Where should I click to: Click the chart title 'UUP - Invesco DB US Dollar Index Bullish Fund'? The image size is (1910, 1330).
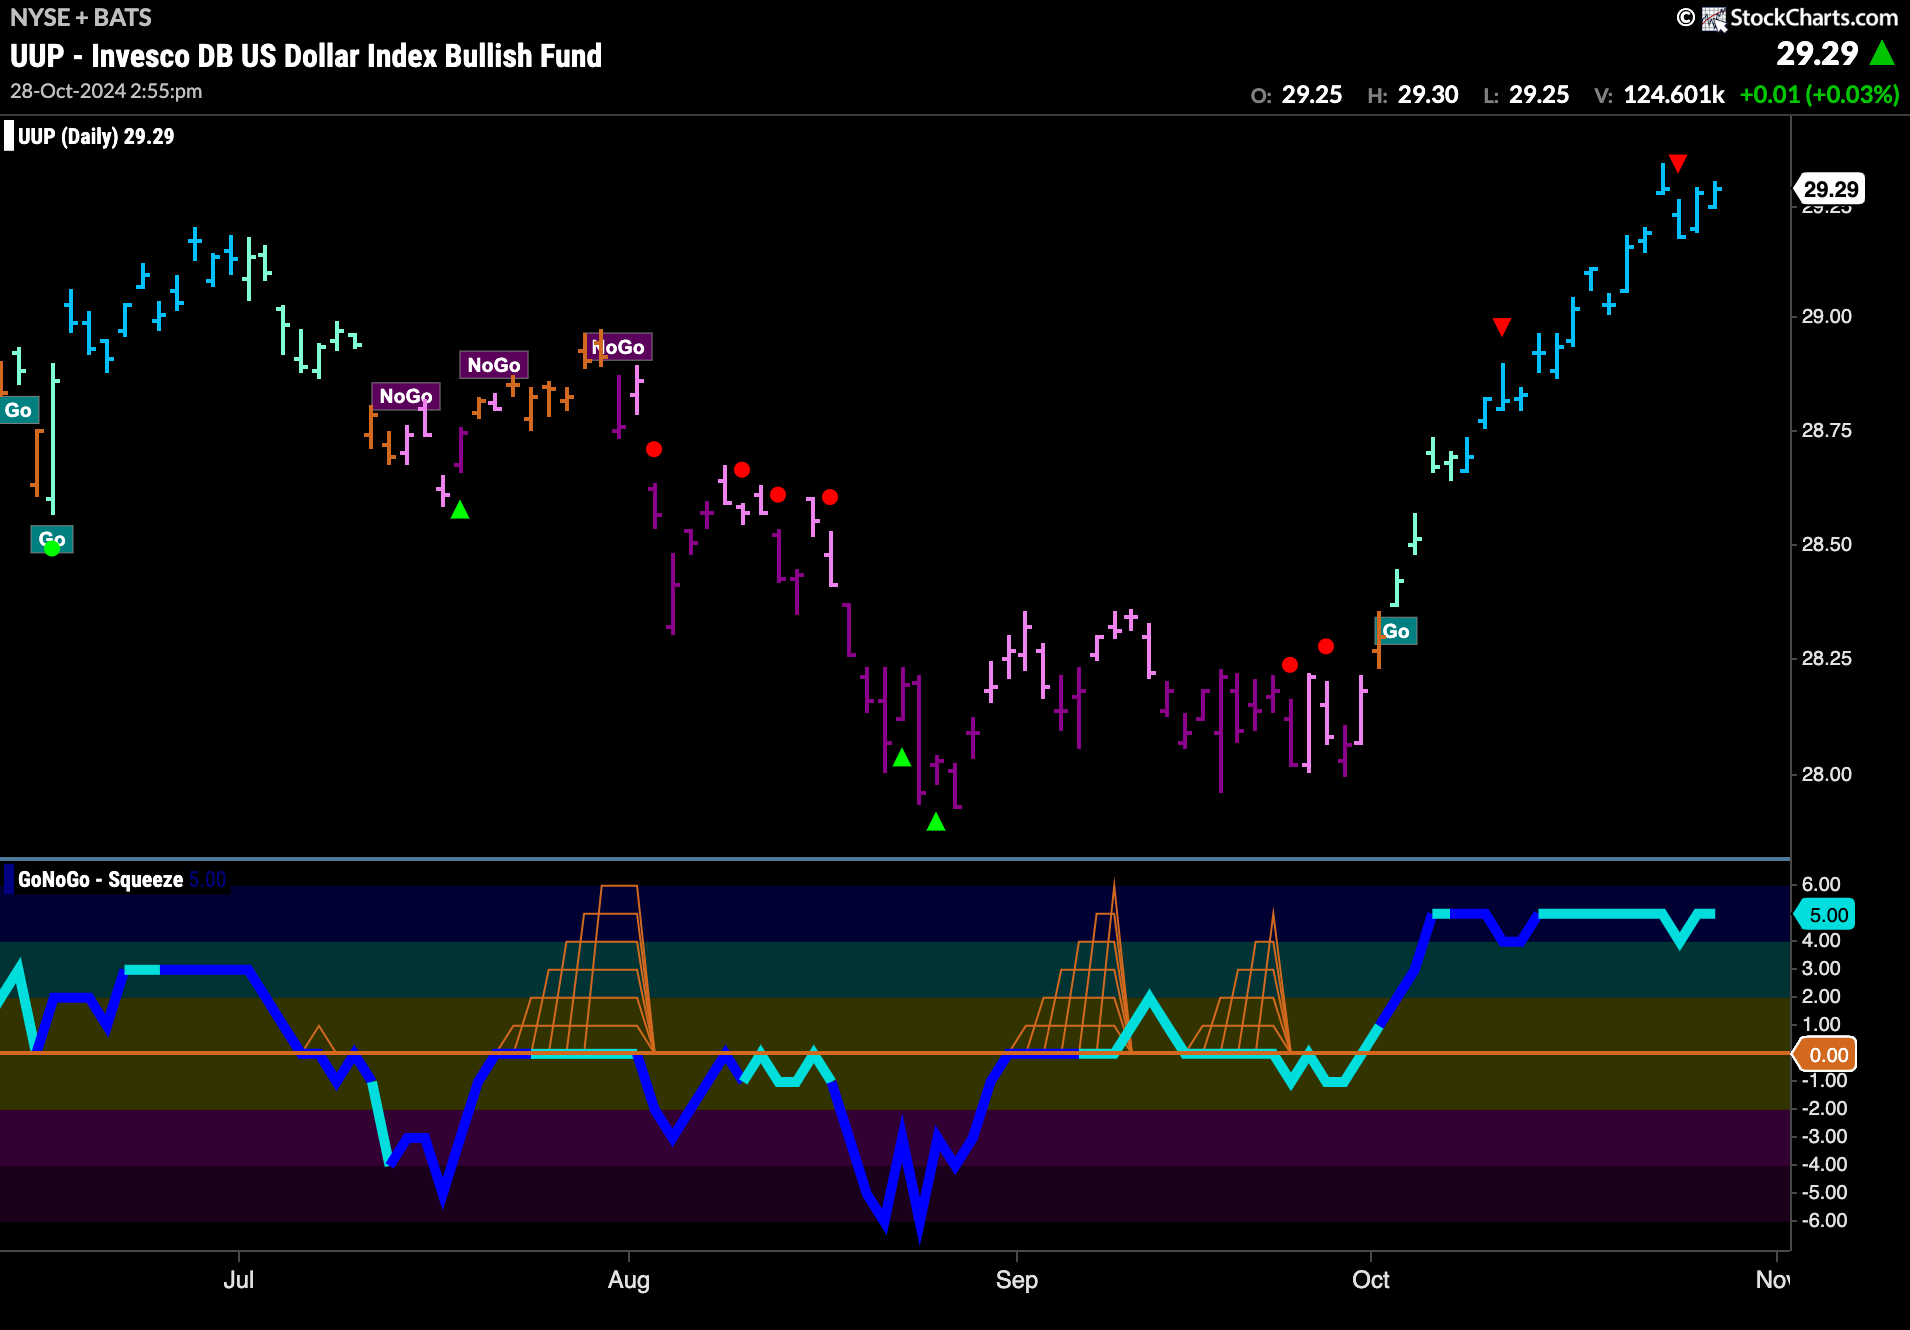click(x=306, y=56)
